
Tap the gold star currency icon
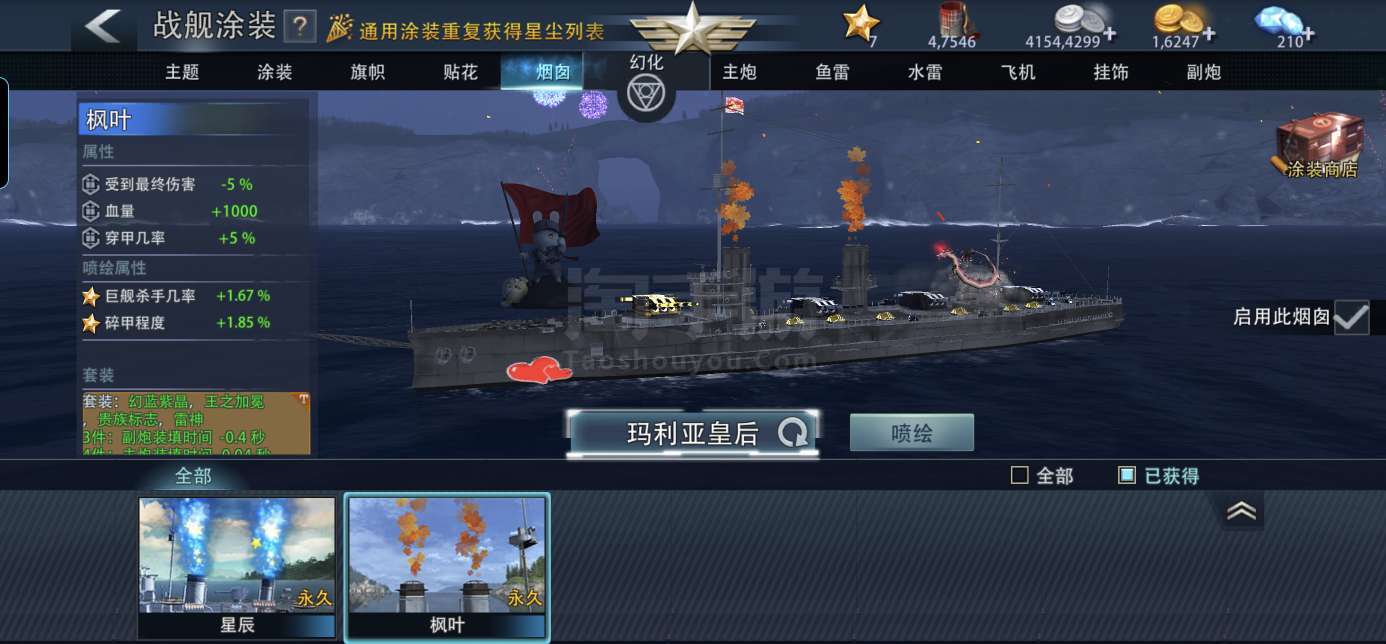[861, 22]
